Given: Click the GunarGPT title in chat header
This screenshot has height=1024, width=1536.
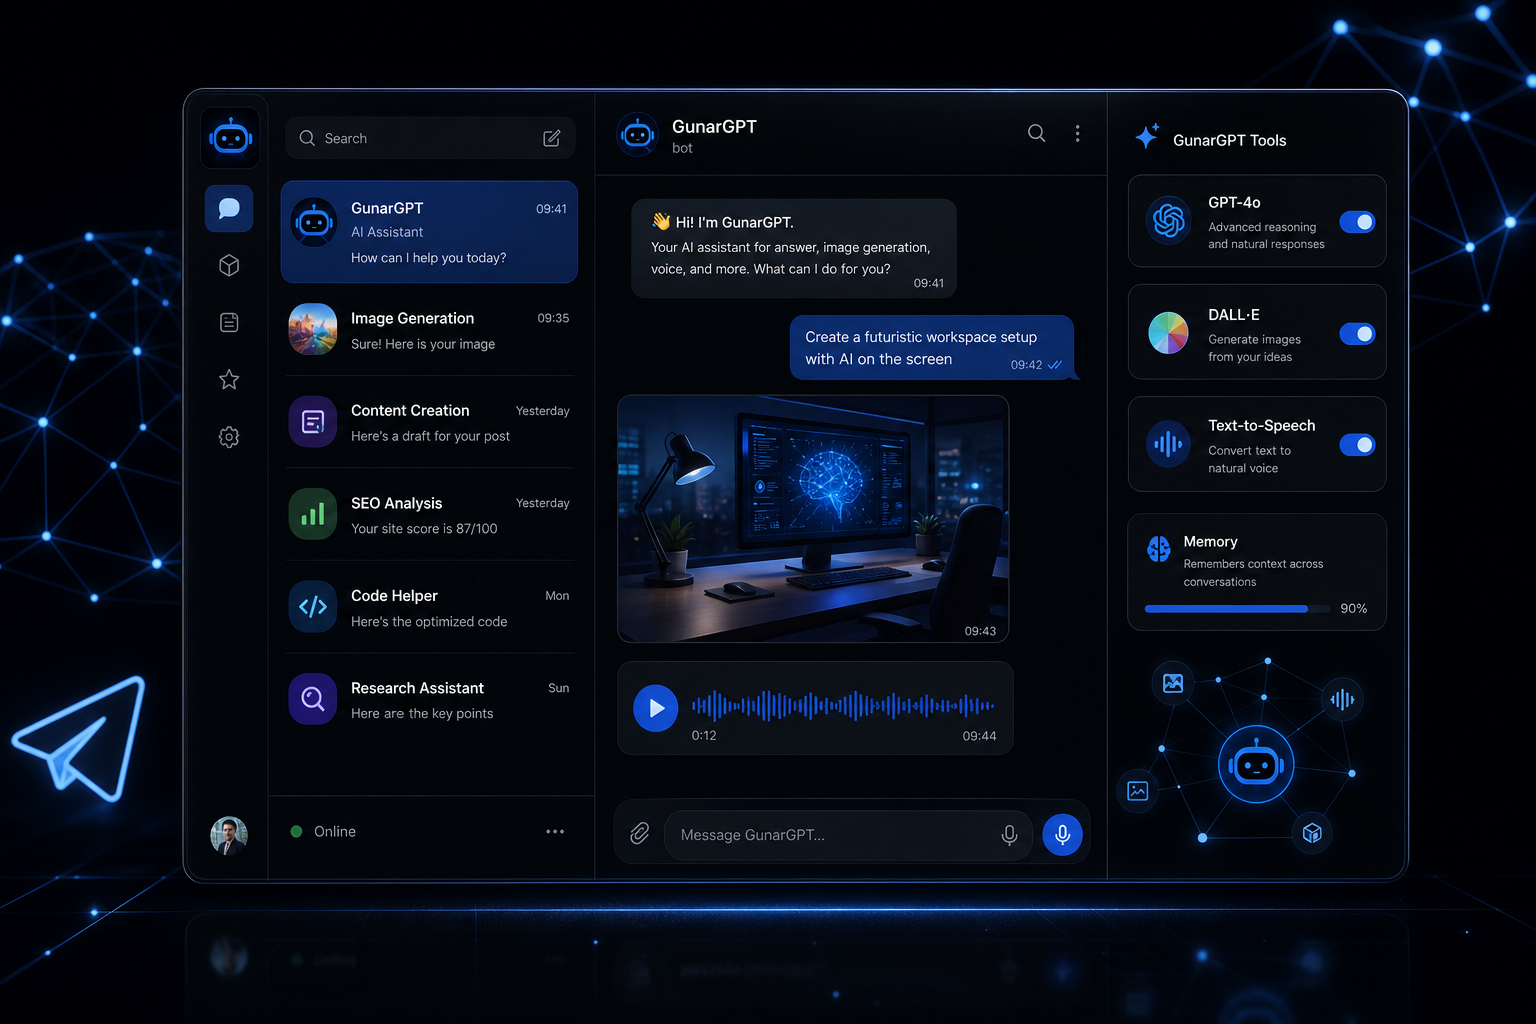Looking at the screenshot, I should point(714,127).
